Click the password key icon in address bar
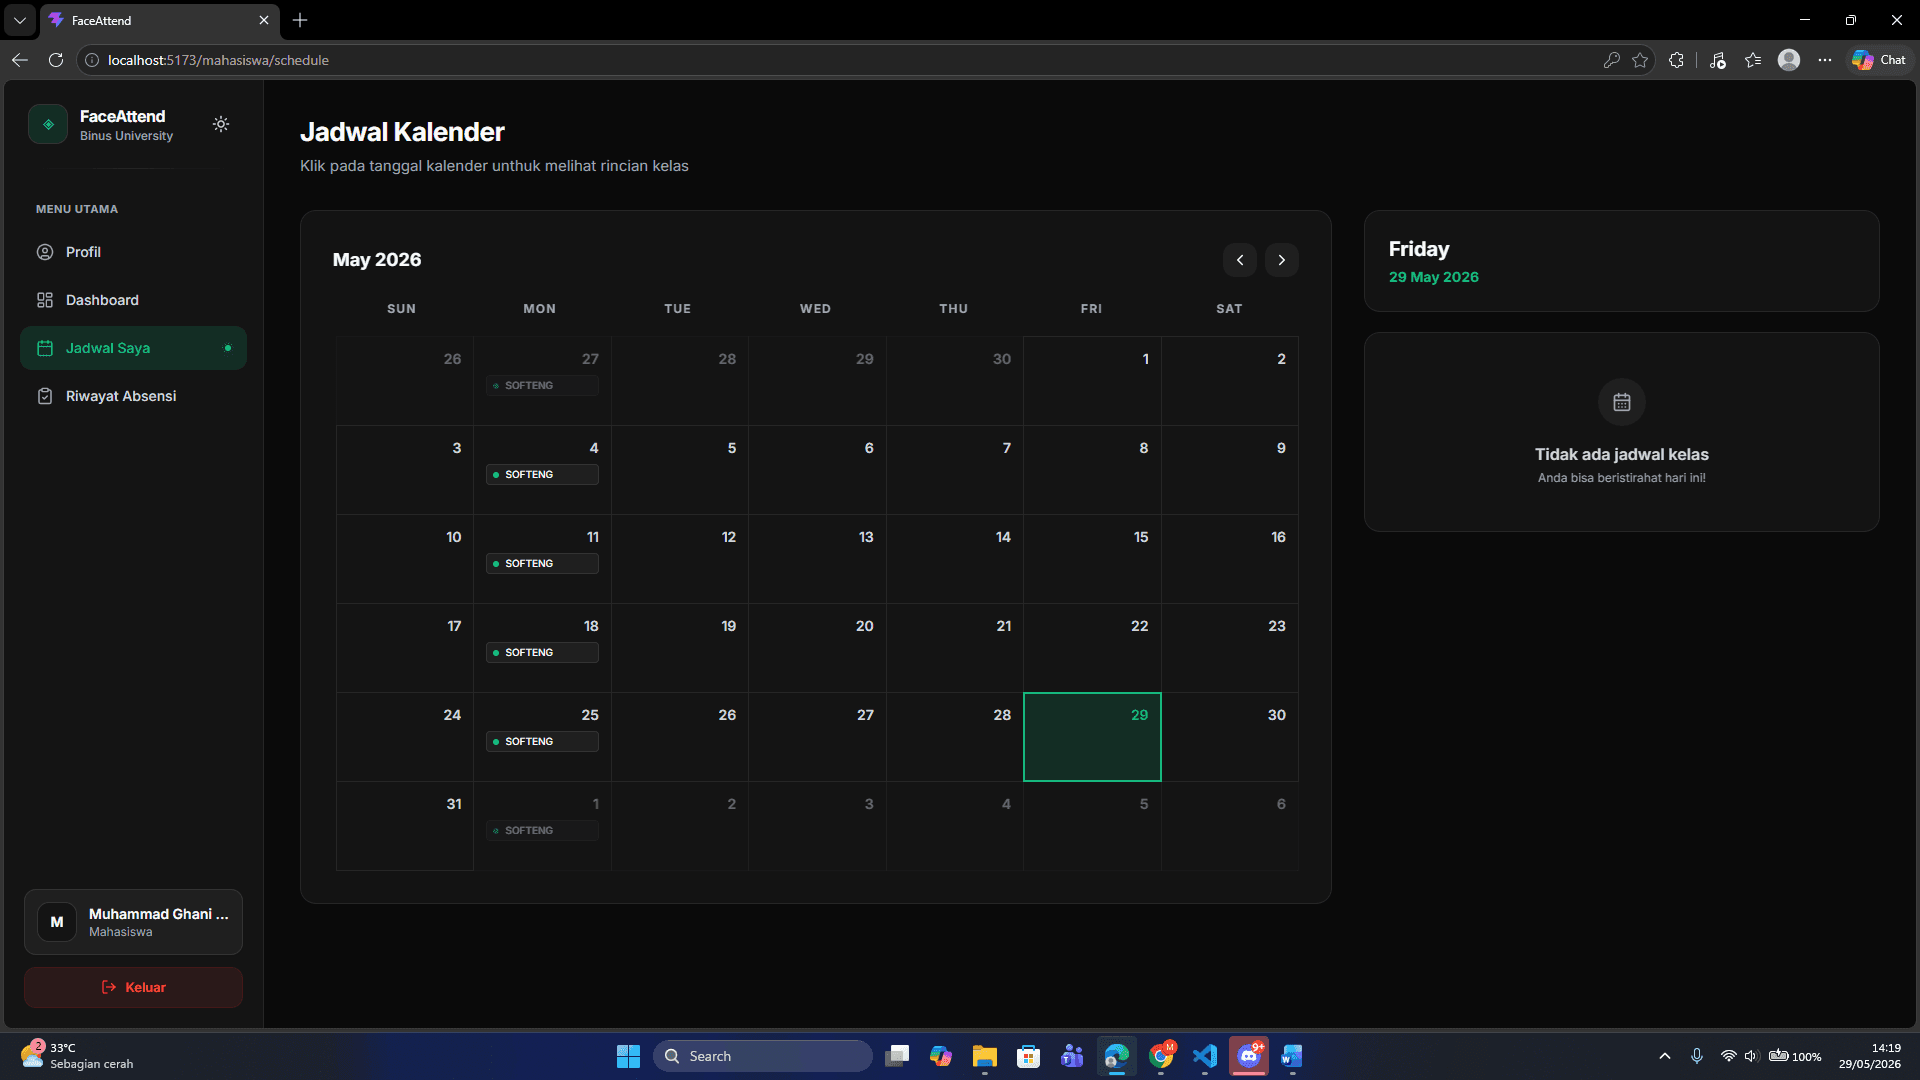 click(x=1611, y=60)
